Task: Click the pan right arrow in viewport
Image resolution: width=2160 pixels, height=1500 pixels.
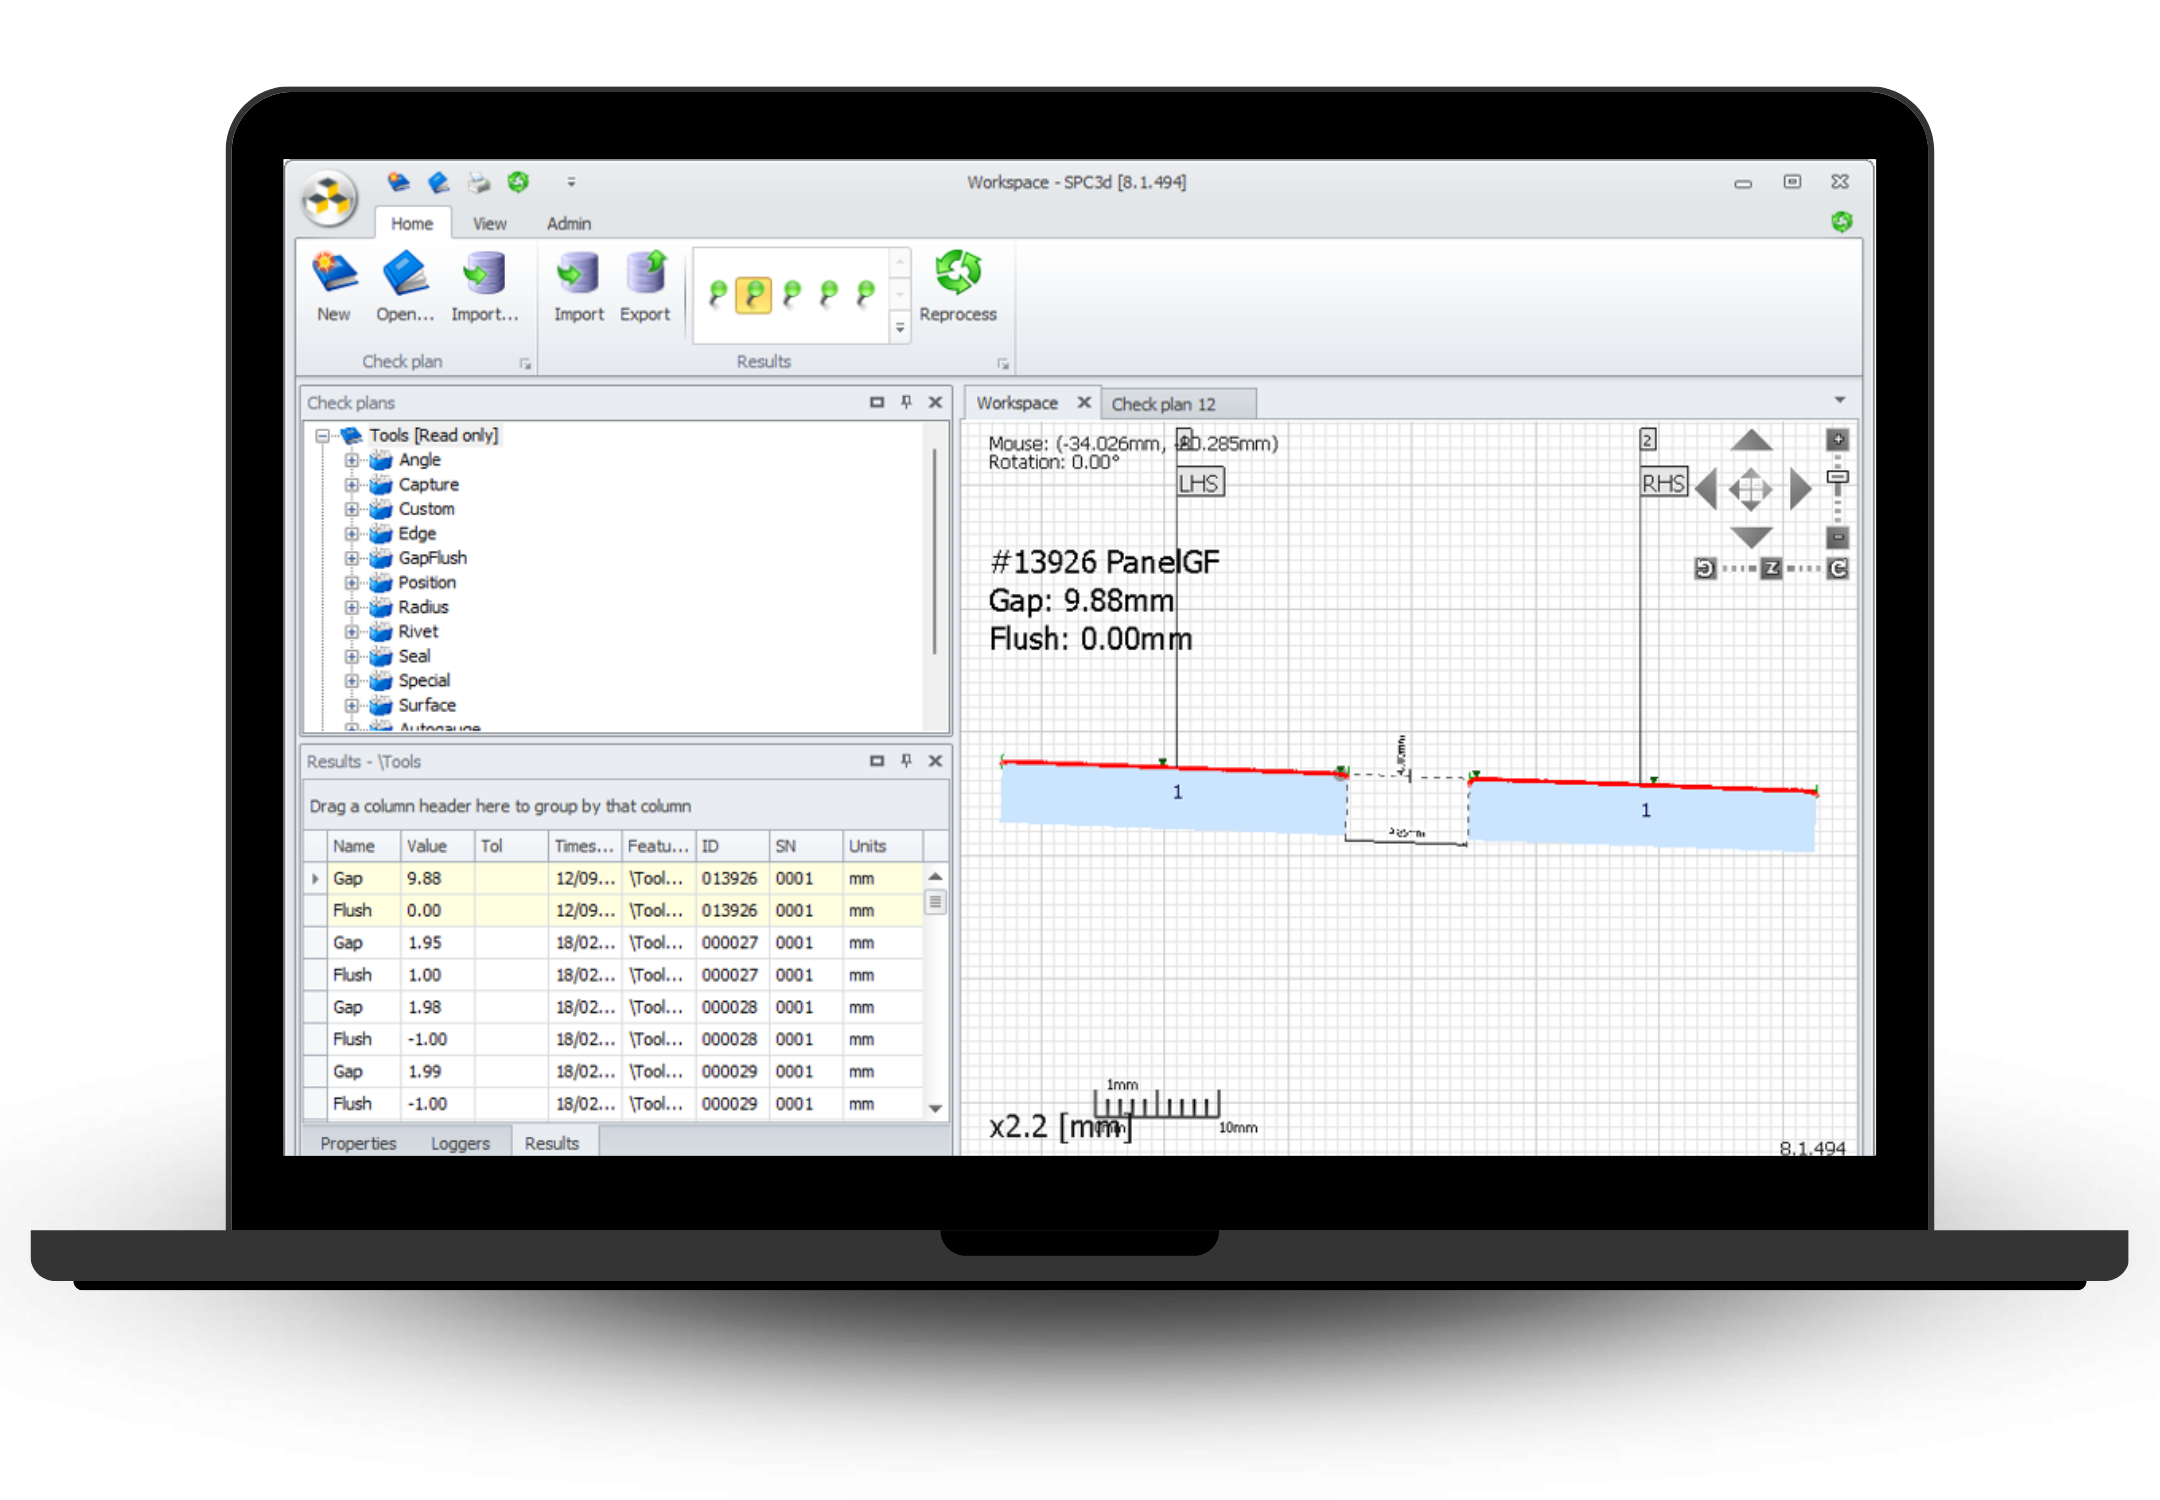Action: coord(1800,489)
